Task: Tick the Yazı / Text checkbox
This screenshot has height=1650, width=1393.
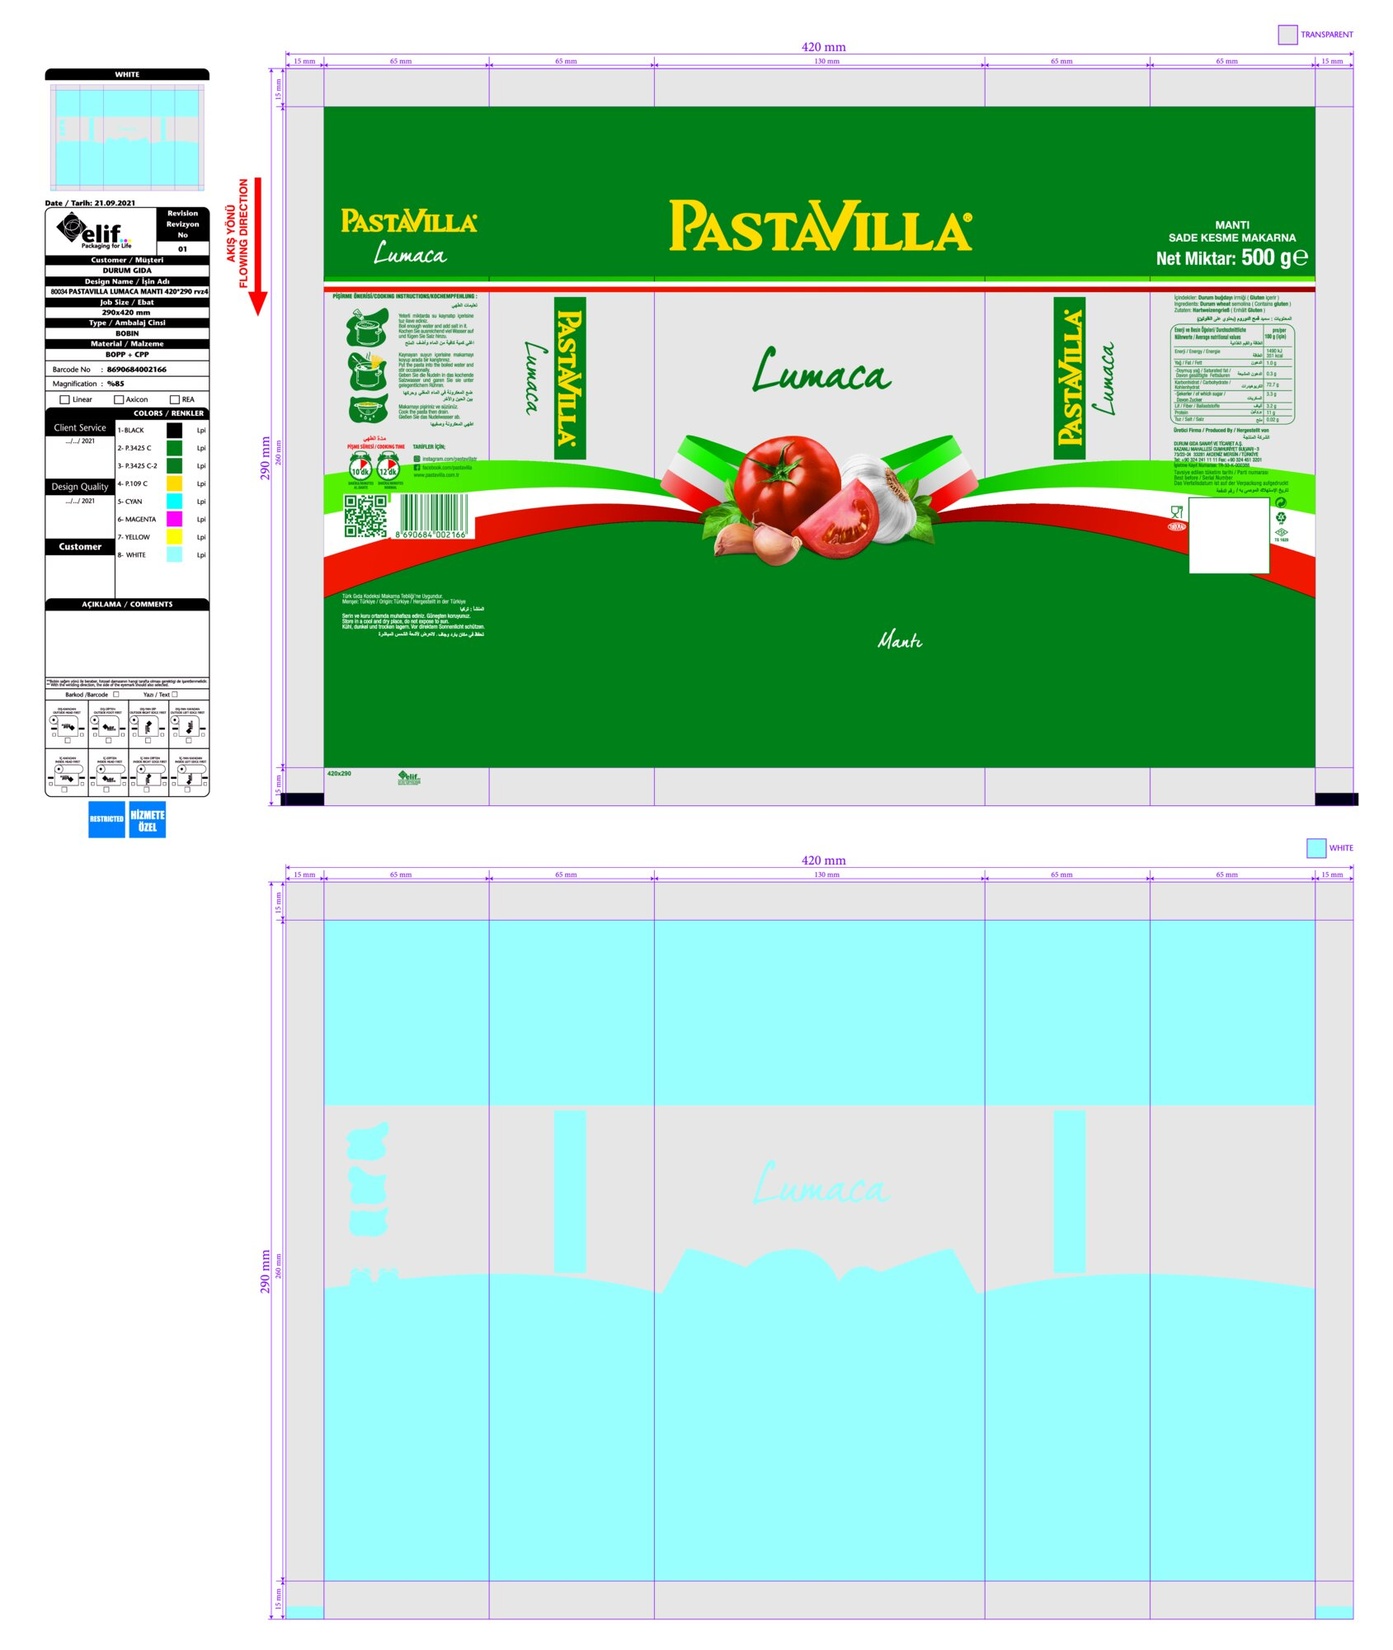Action: 175,694
